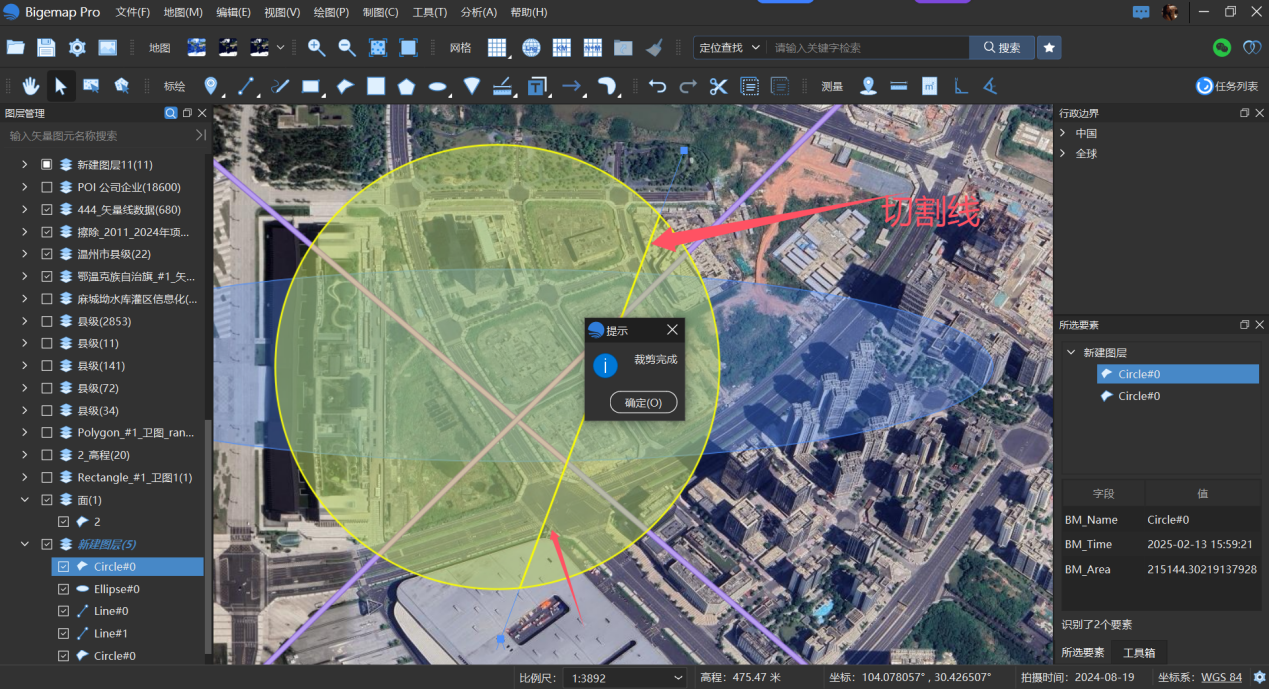Viewport: 1269px width, 689px height.
Task: Click the Zoom In magnifier icon
Action: (x=316, y=47)
